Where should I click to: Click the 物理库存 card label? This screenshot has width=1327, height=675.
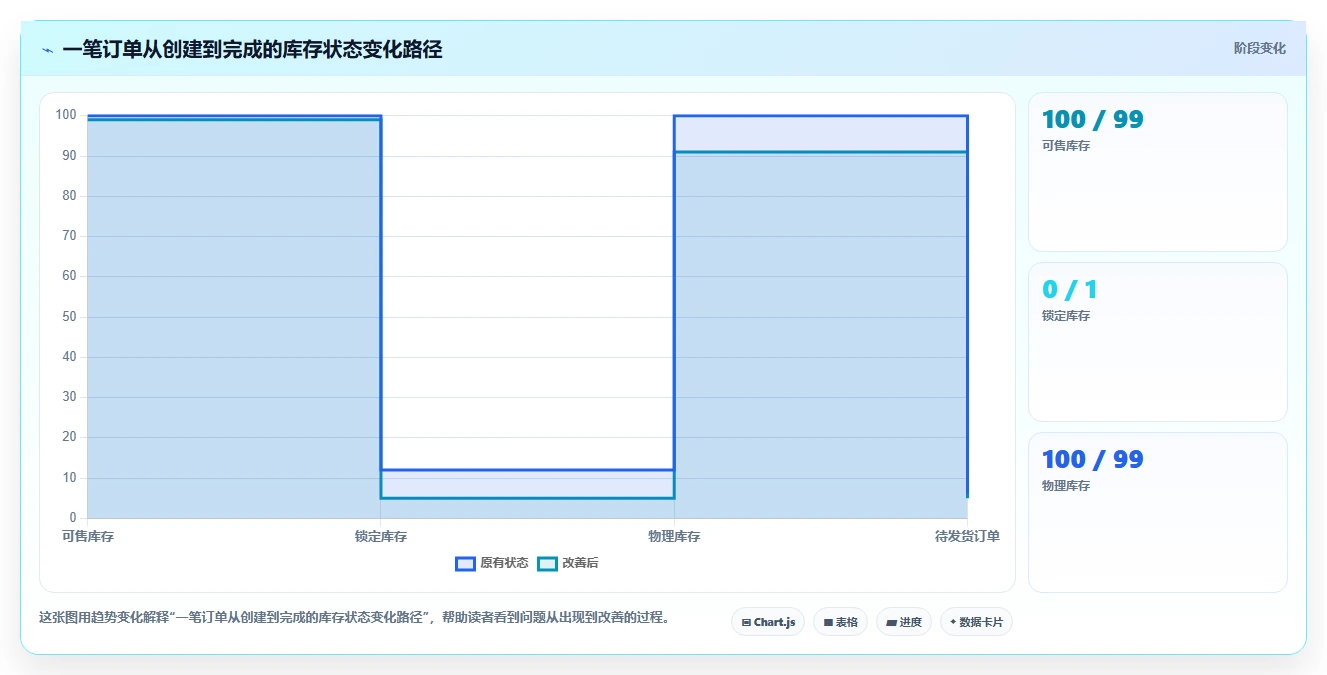pyautogui.click(x=1066, y=486)
